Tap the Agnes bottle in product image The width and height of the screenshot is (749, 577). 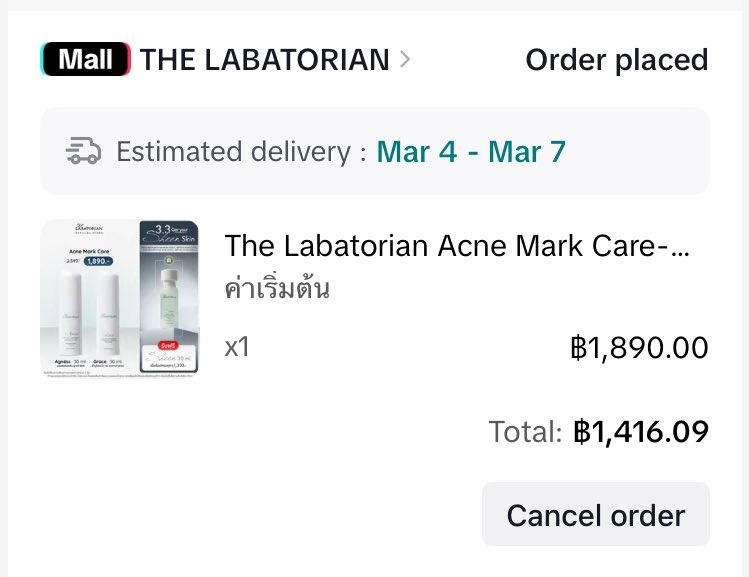[70, 313]
